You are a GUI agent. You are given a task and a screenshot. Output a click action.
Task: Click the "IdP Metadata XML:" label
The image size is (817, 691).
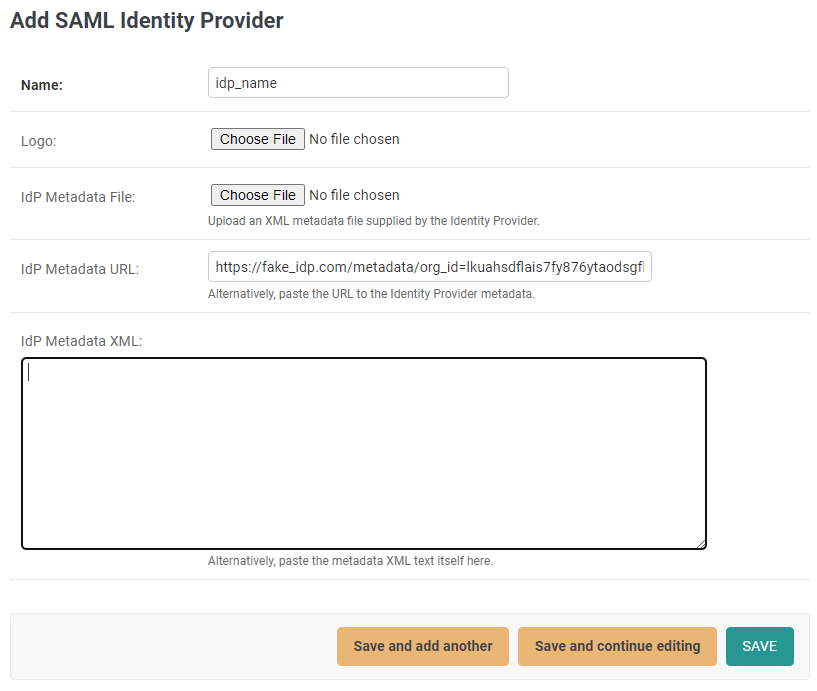click(x=82, y=341)
